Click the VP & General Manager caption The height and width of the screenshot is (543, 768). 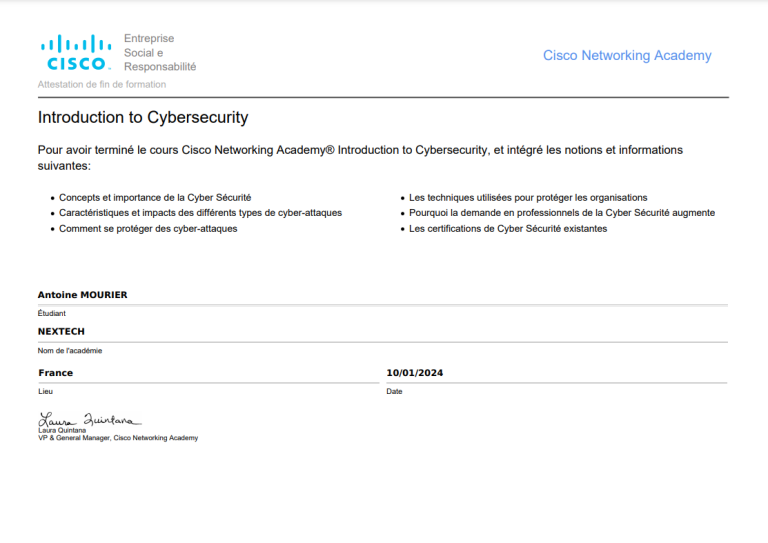coord(118,438)
